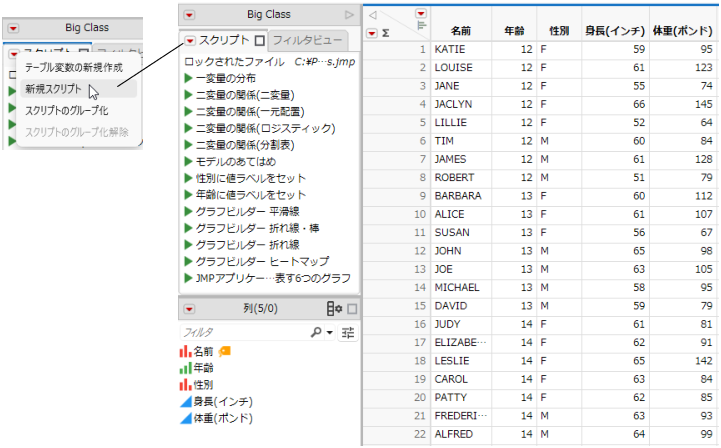Viewport: 721px width, 448px height.
Task: Click weight value 142 in LESLIE row
Action: [683, 361]
